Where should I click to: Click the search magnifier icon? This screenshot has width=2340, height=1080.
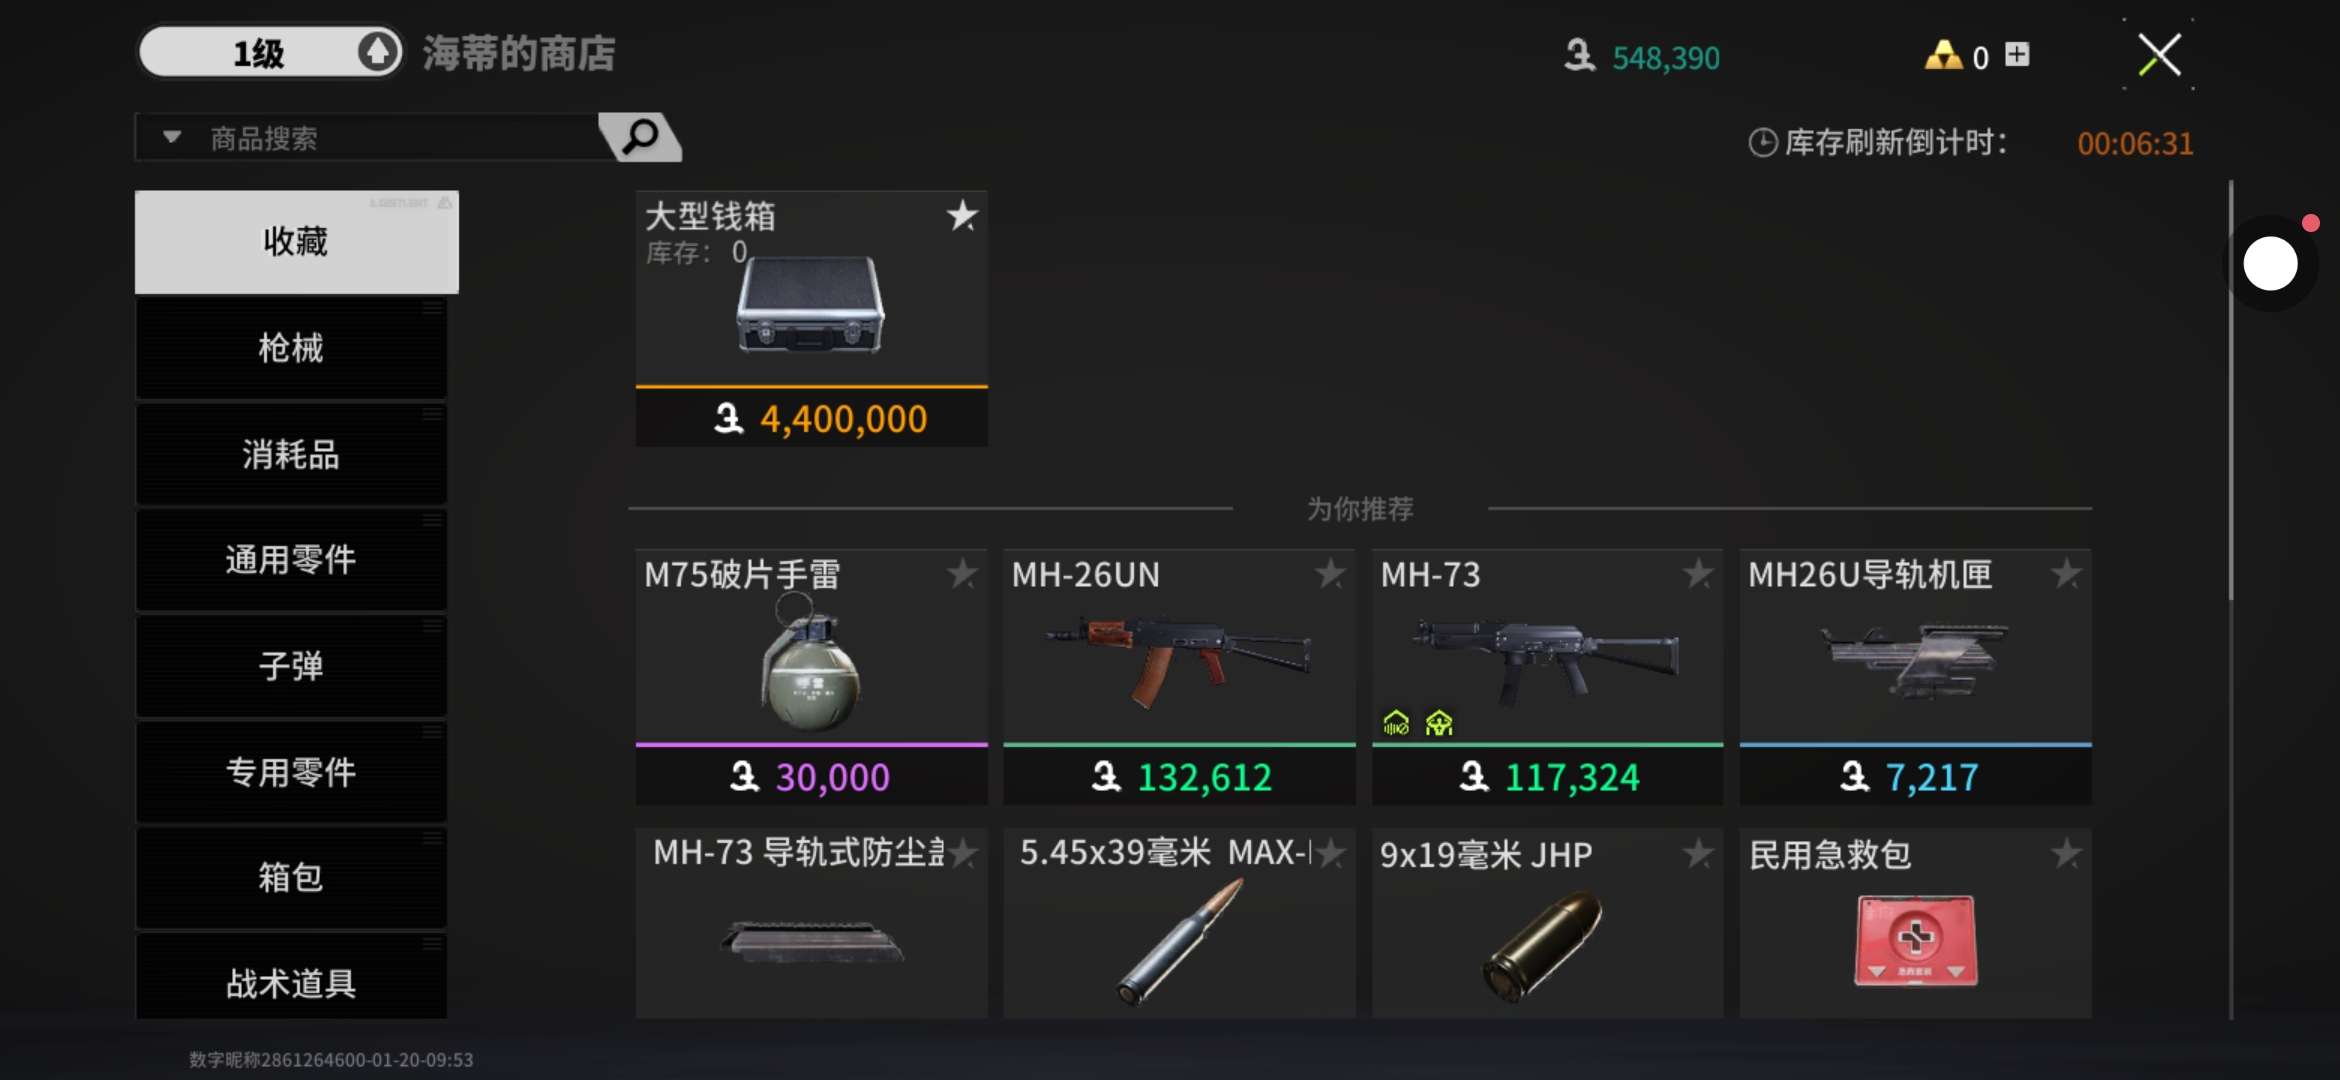point(640,136)
